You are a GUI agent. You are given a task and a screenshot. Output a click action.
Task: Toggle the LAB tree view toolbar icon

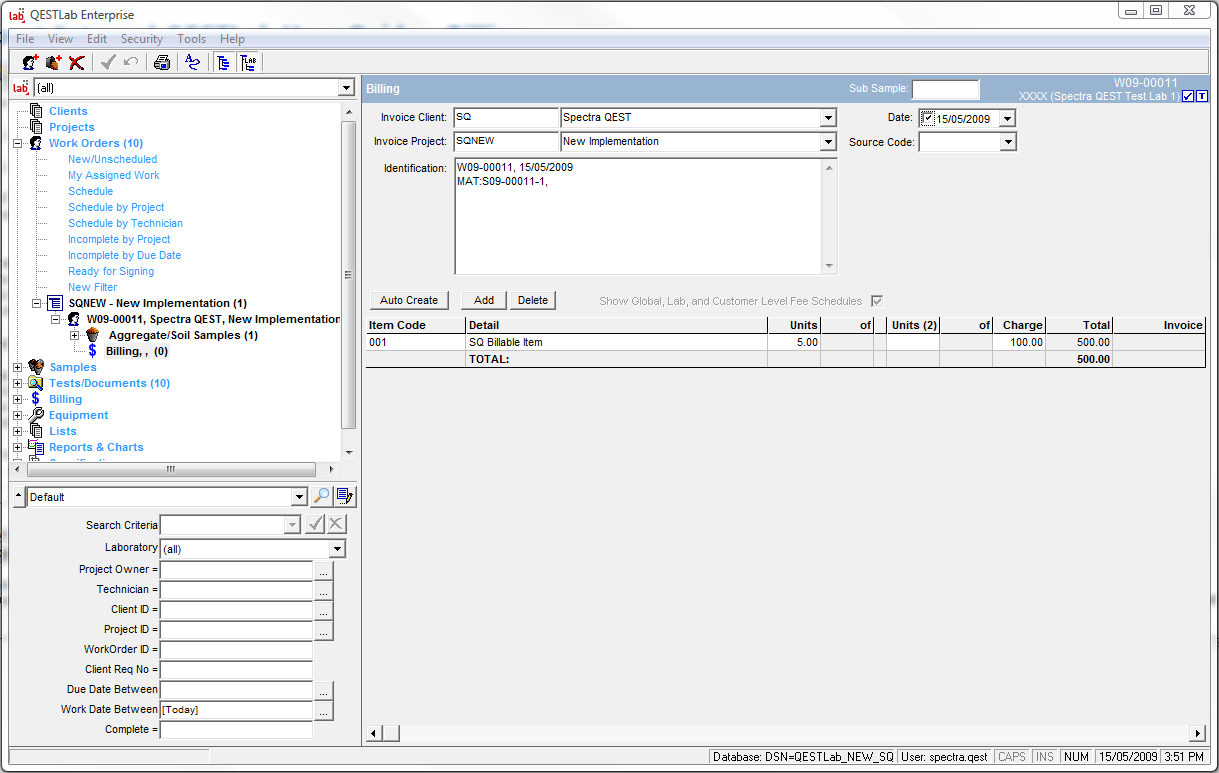248,63
